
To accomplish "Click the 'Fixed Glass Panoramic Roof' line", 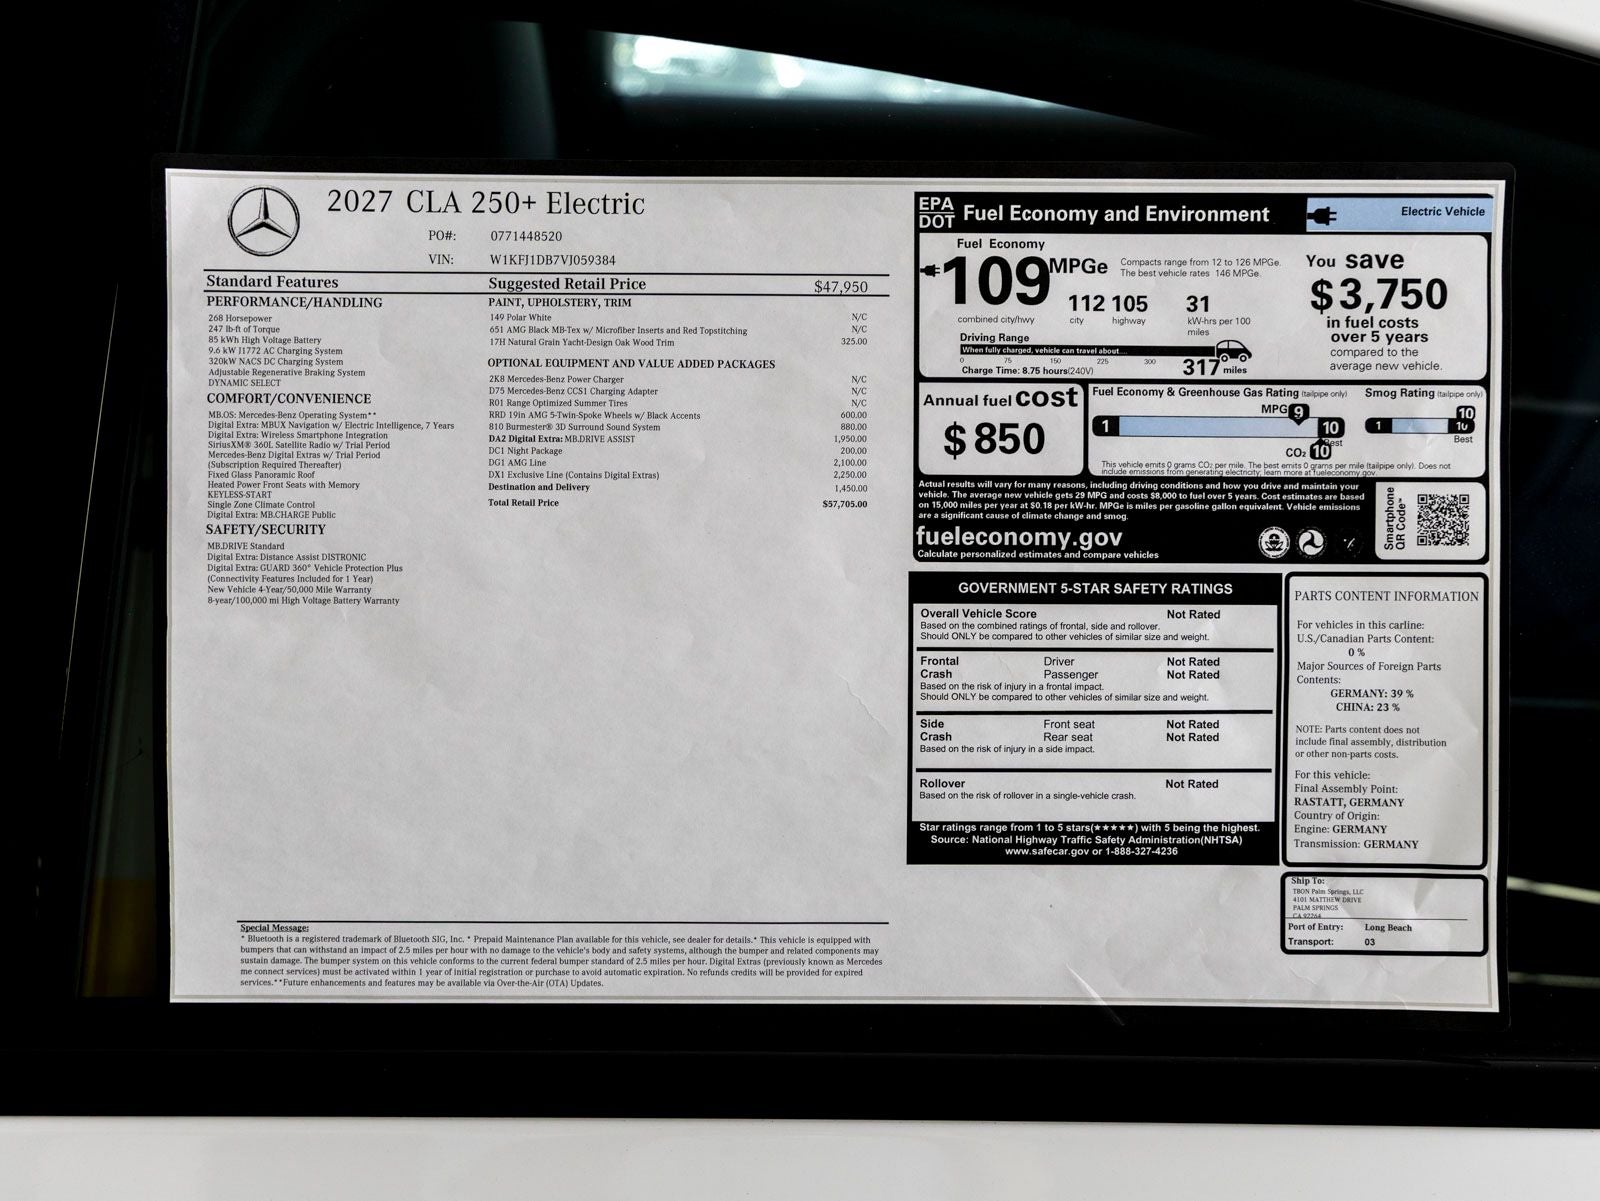I will 261,475.
